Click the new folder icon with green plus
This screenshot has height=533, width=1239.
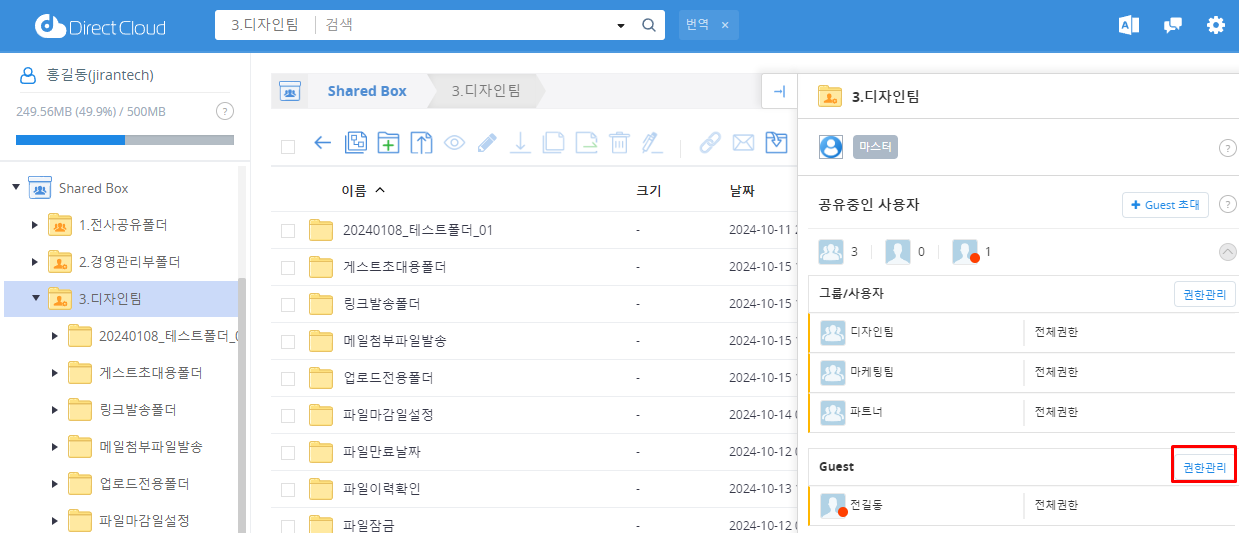pos(388,143)
